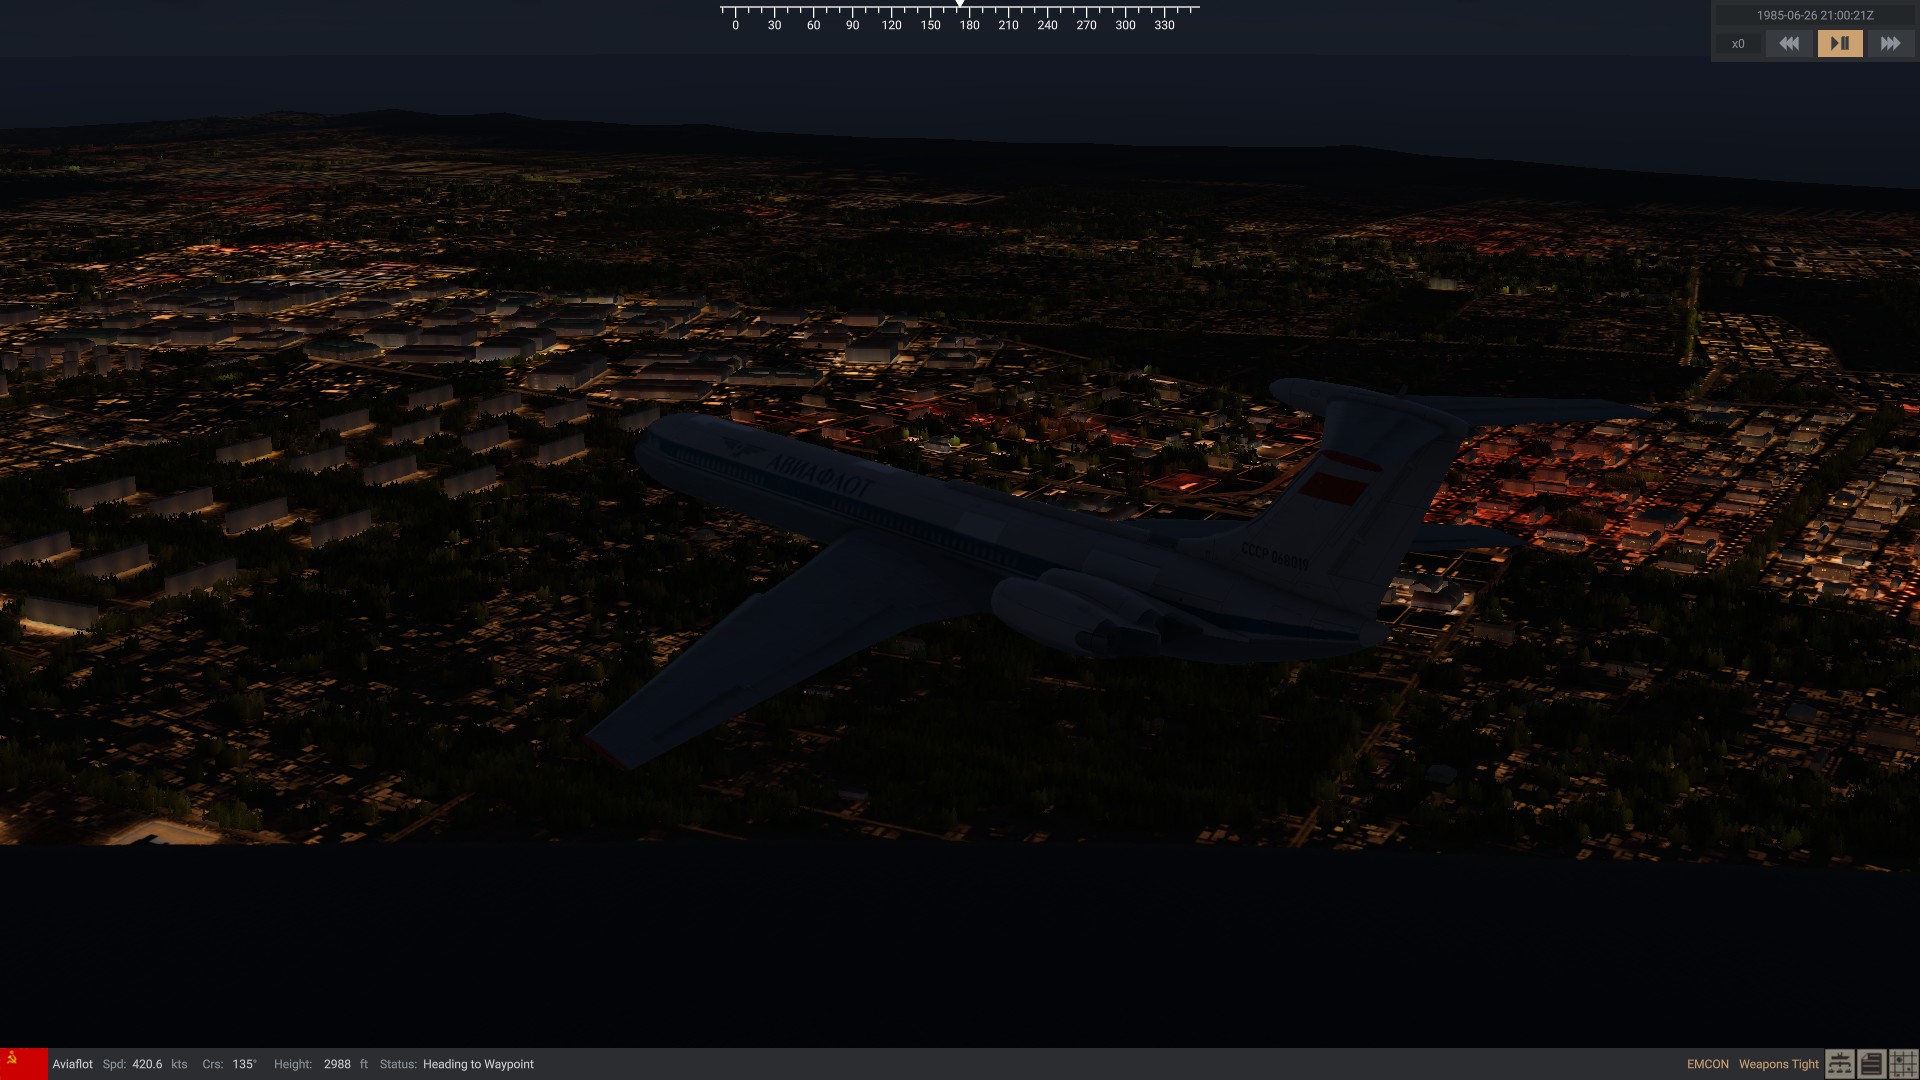Open the message log document icon

coord(1871,1064)
